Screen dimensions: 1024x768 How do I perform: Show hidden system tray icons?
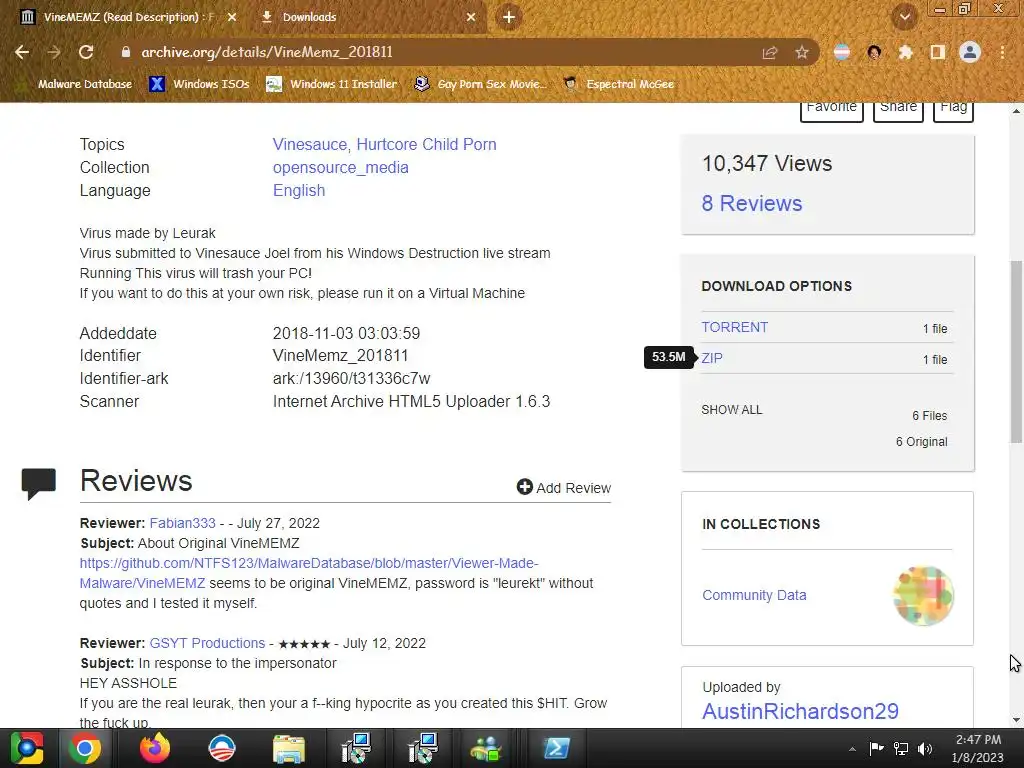coord(852,749)
